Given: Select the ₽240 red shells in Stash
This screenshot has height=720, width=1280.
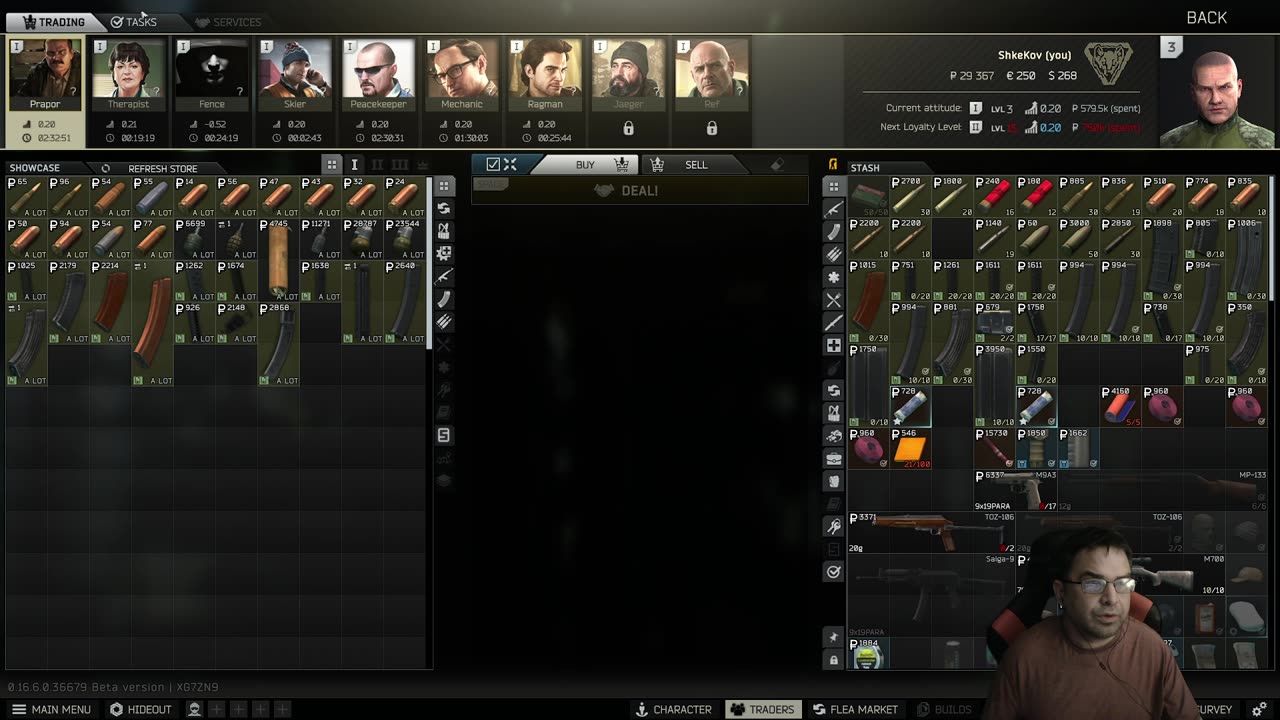Looking at the screenshot, I should [x=994, y=197].
